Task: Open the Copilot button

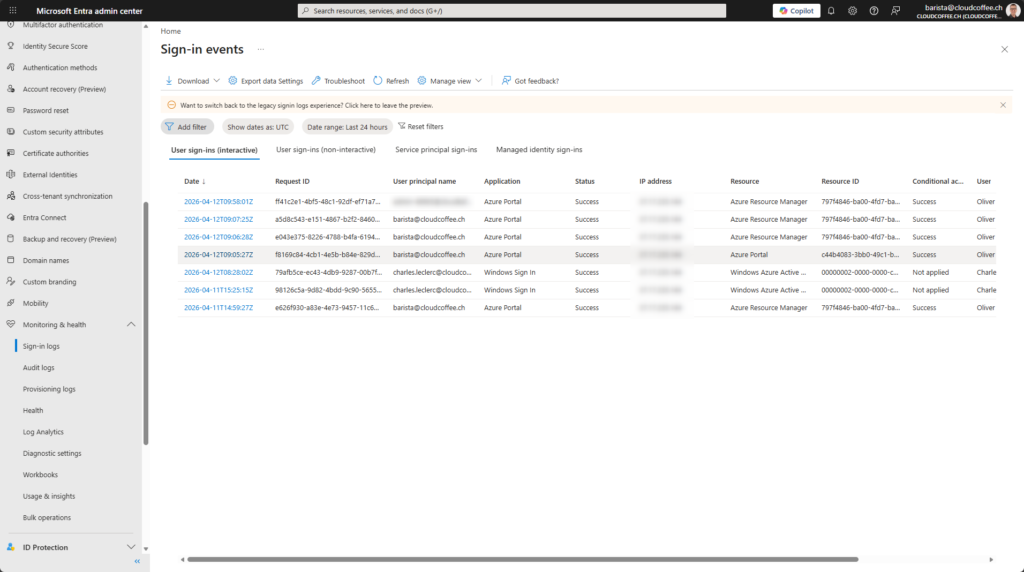Action: pyautogui.click(x=796, y=10)
